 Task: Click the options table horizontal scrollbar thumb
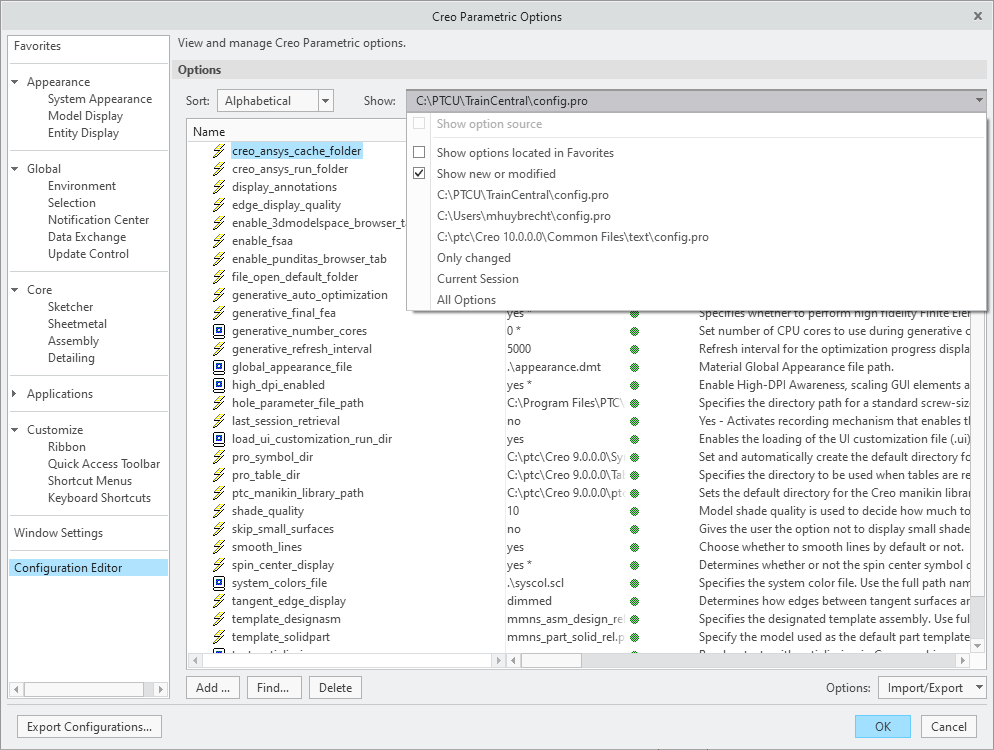click(x=551, y=661)
